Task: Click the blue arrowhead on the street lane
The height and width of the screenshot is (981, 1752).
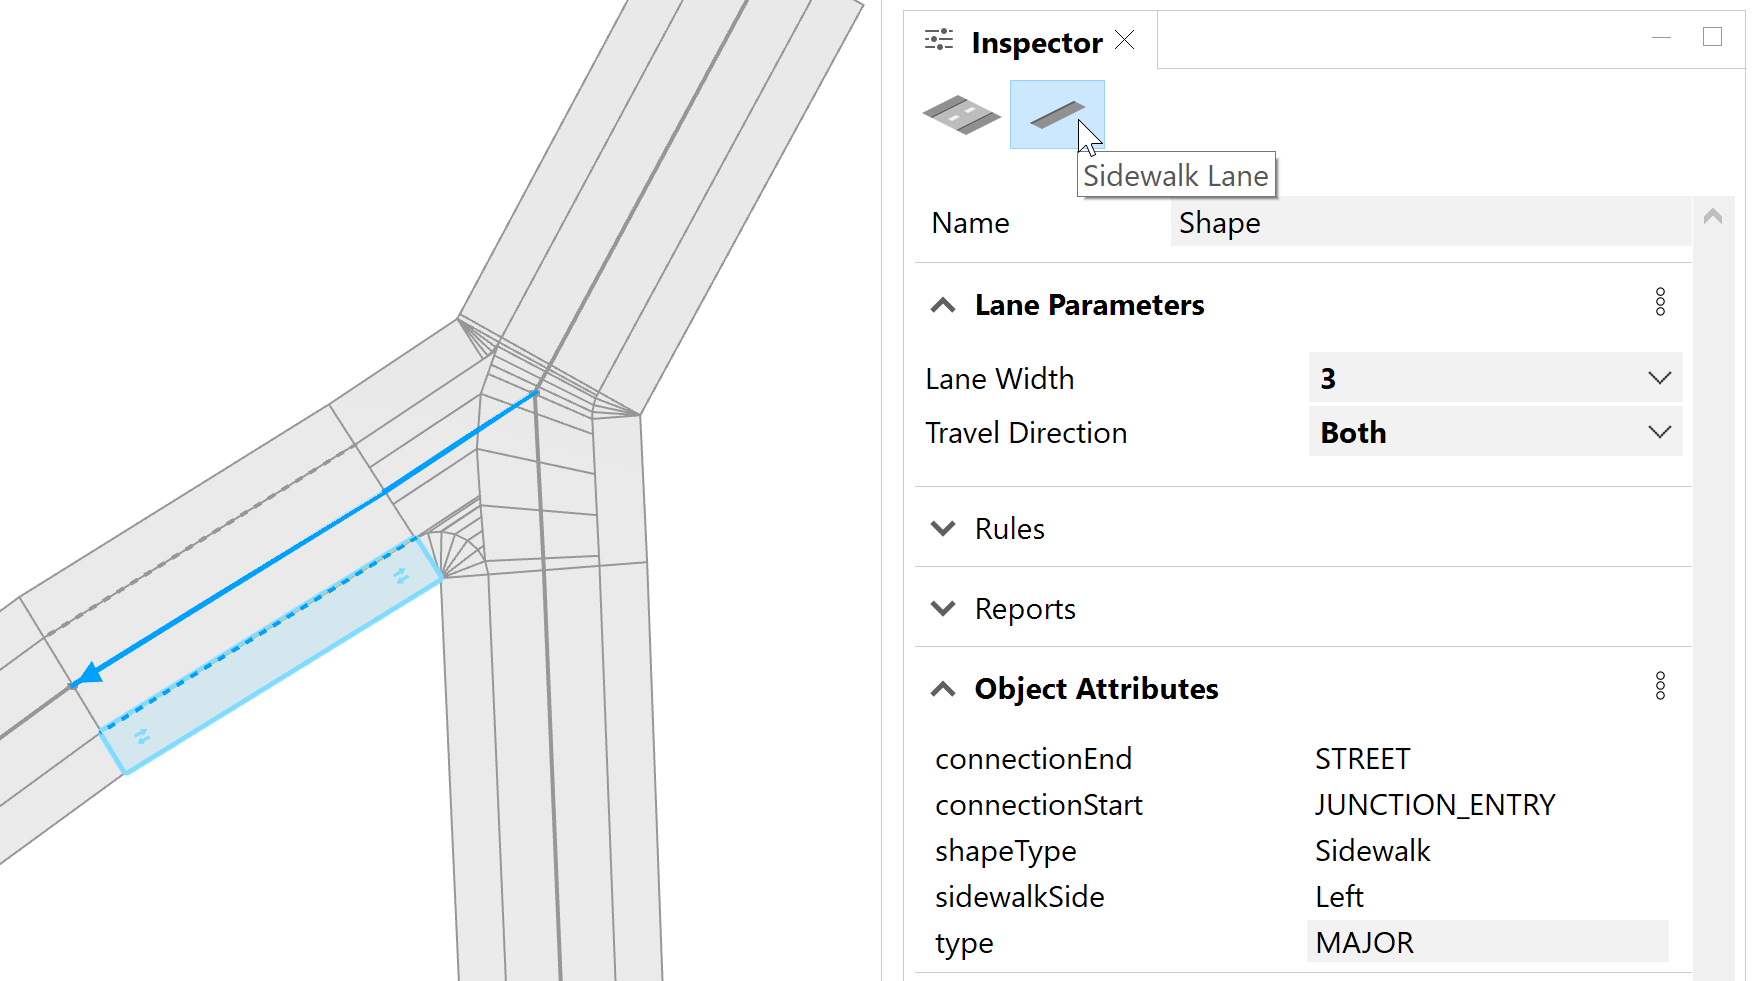Action: tap(90, 673)
